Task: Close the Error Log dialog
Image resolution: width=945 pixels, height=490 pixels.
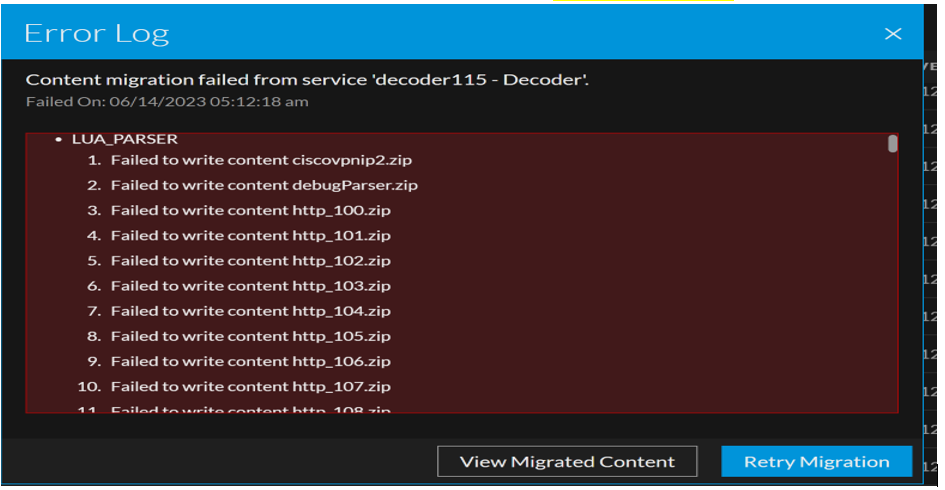Action: coord(893,34)
